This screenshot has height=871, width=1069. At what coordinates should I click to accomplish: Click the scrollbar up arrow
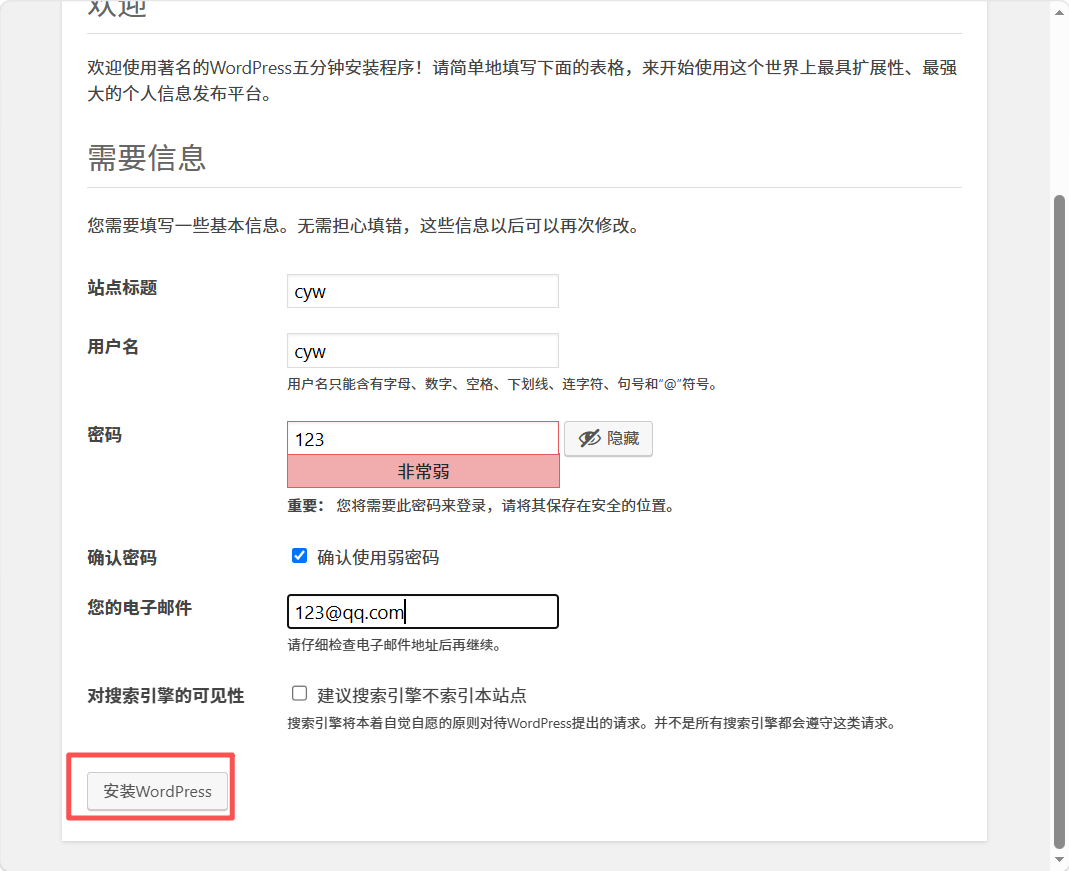pos(1059,11)
